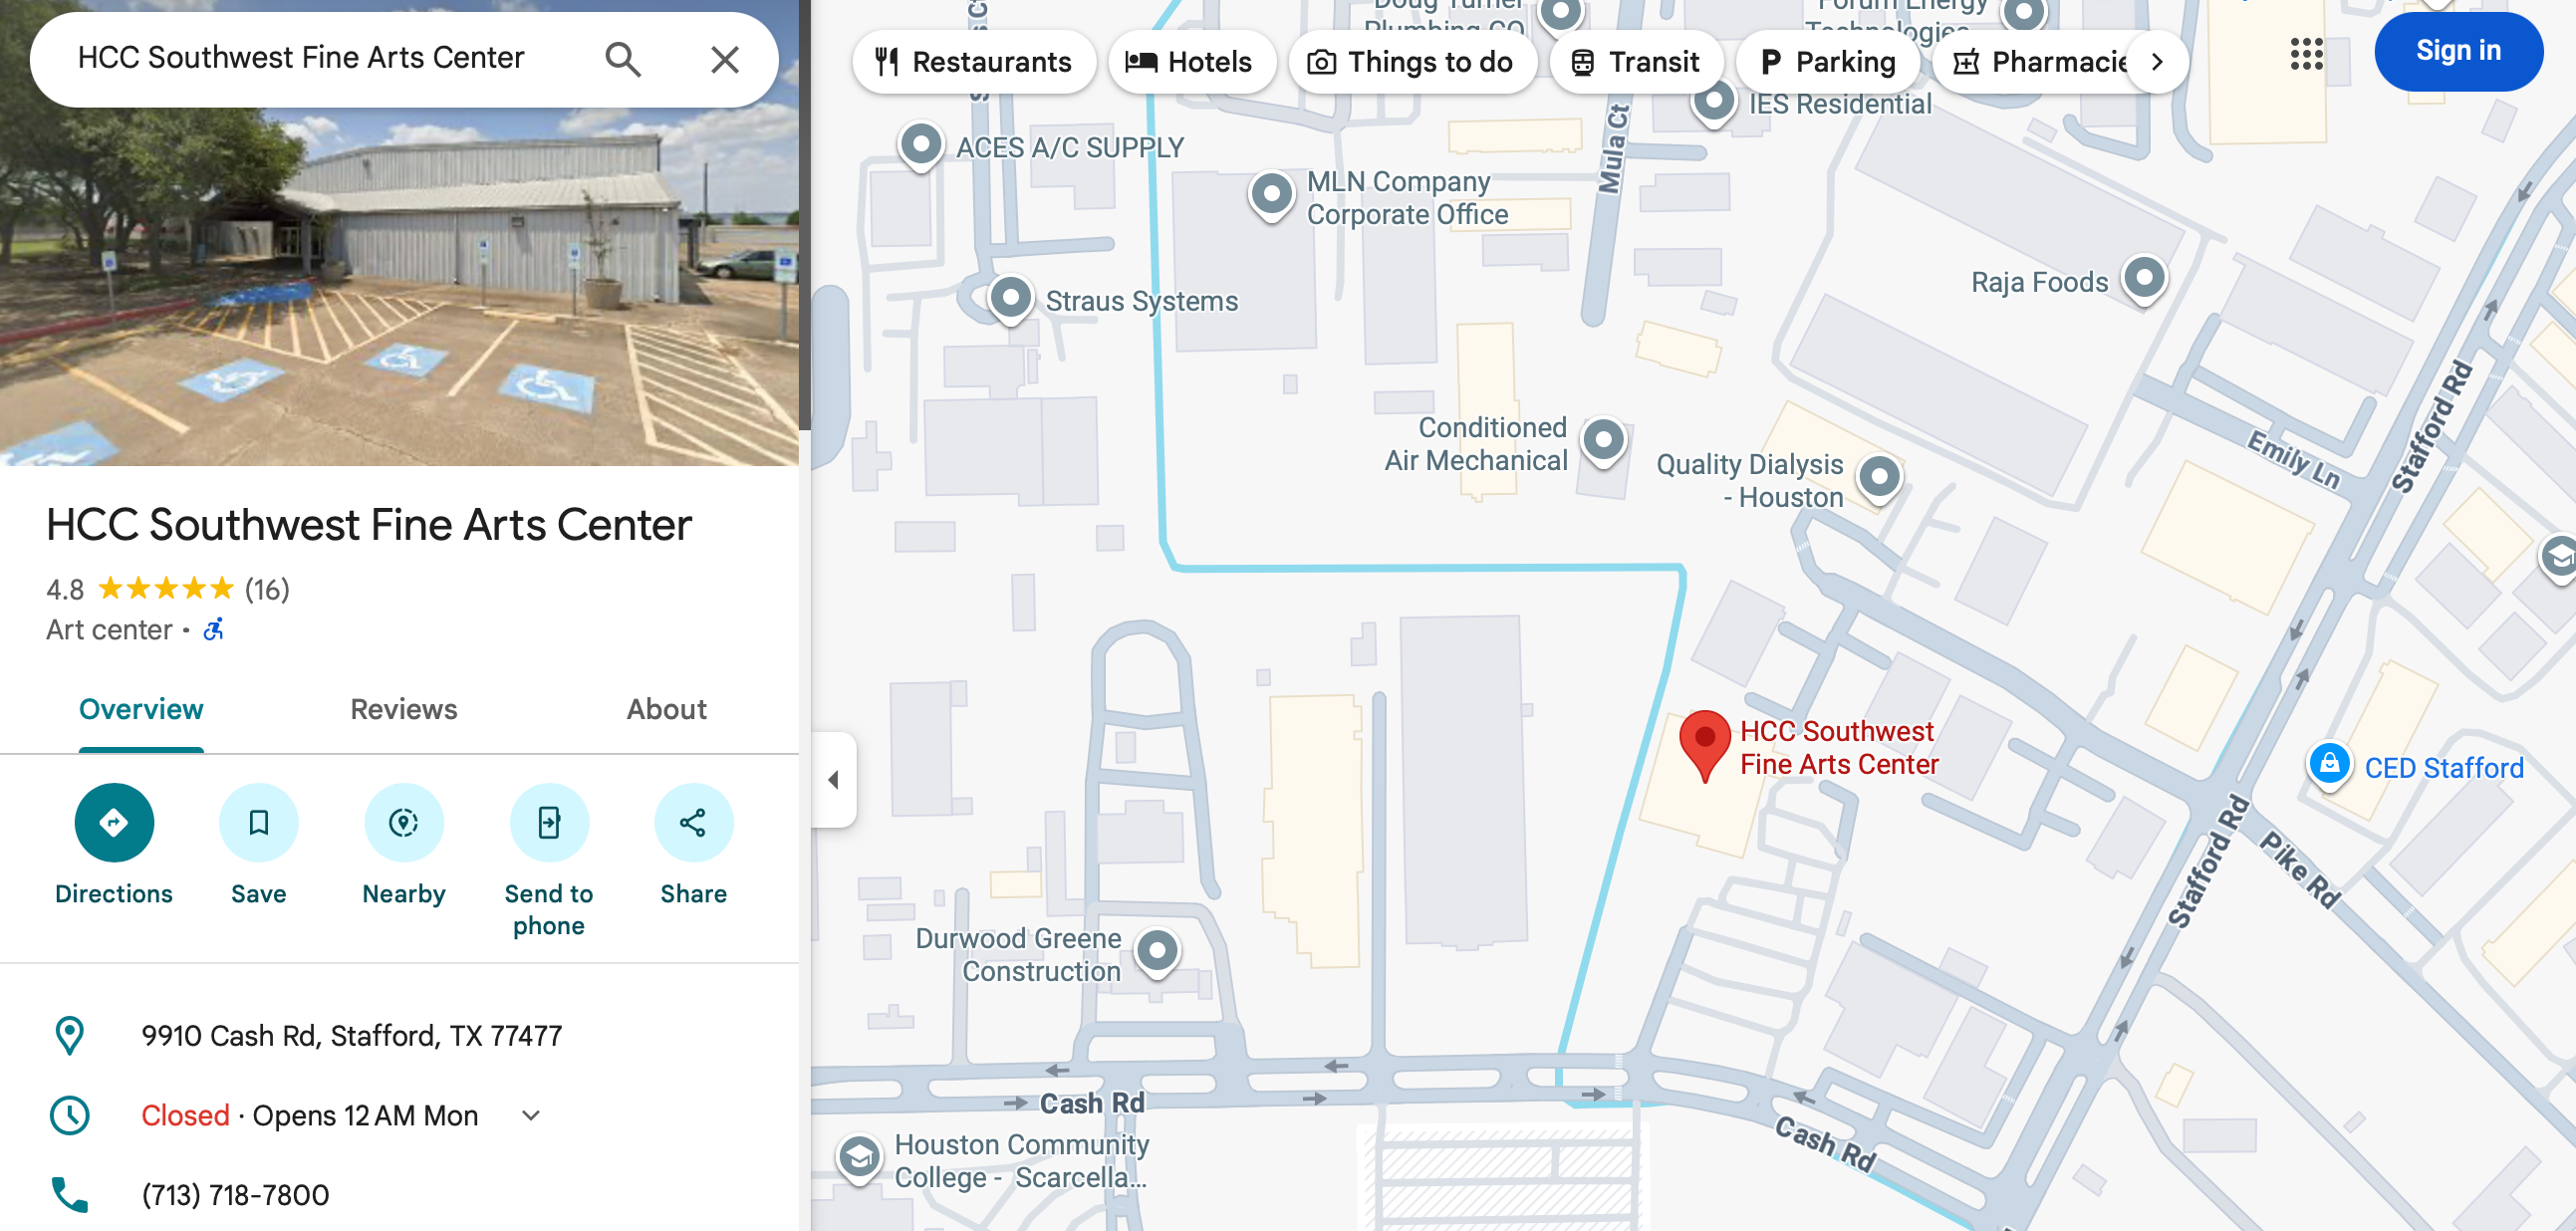Screen dimensions: 2576x1231
Task: Send place to phone icon
Action: pos(549,822)
